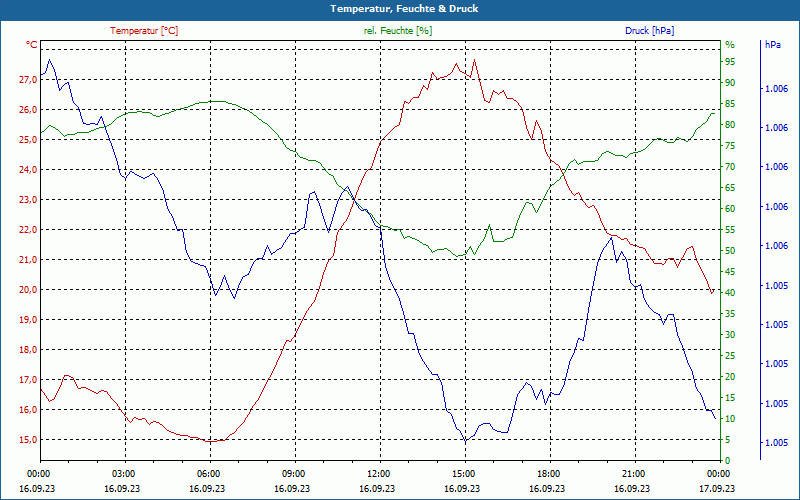Select the green rel. Feuchte [%] legend label
This screenshot has height=500, width=800.
397,31
